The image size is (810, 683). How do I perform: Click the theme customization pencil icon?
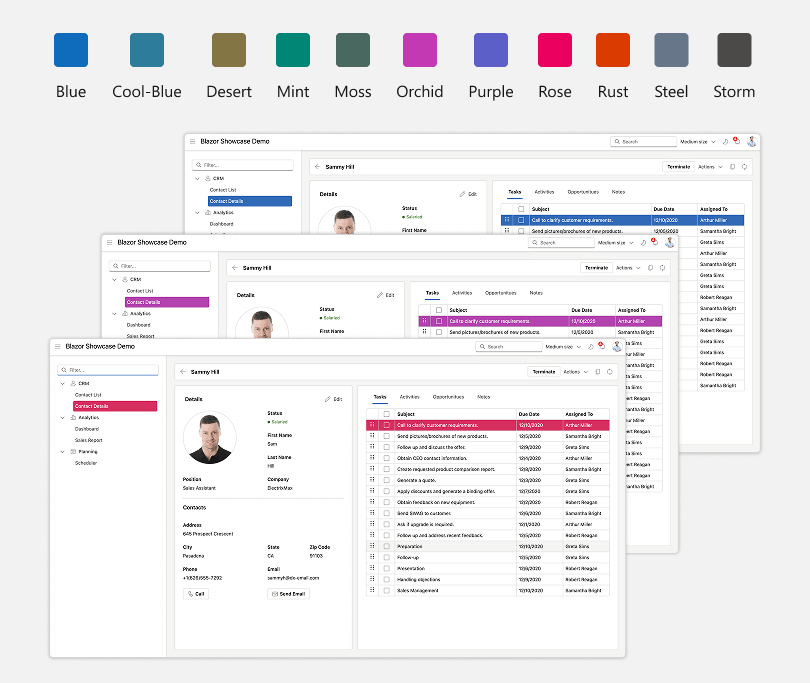(591, 347)
